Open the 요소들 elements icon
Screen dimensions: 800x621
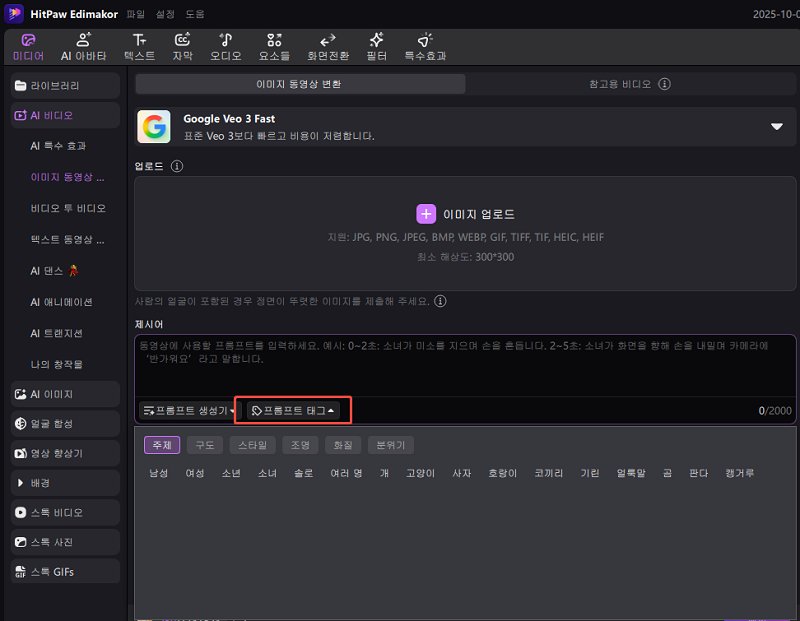[x=274, y=40]
